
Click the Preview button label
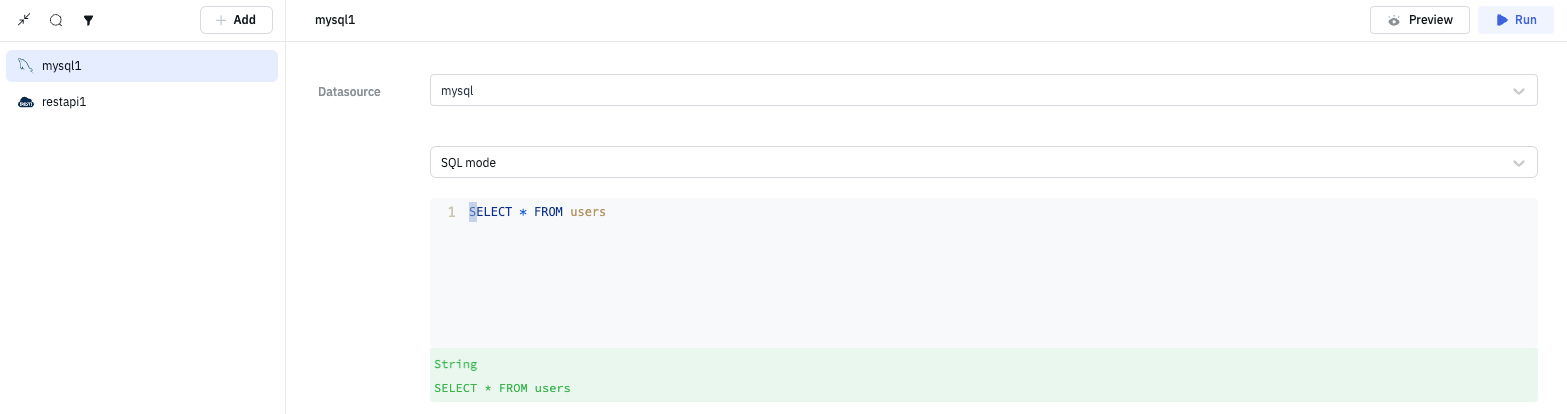[1430, 20]
